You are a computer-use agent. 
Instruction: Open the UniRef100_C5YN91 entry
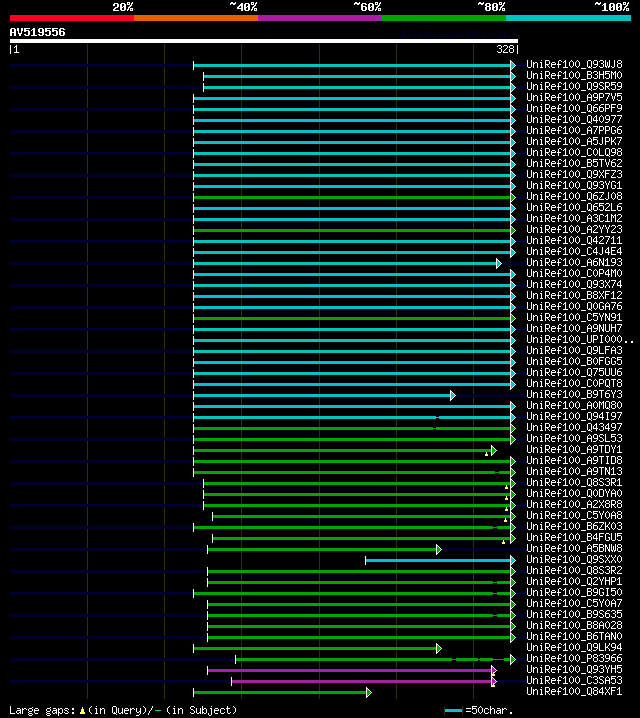coord(574,317)
